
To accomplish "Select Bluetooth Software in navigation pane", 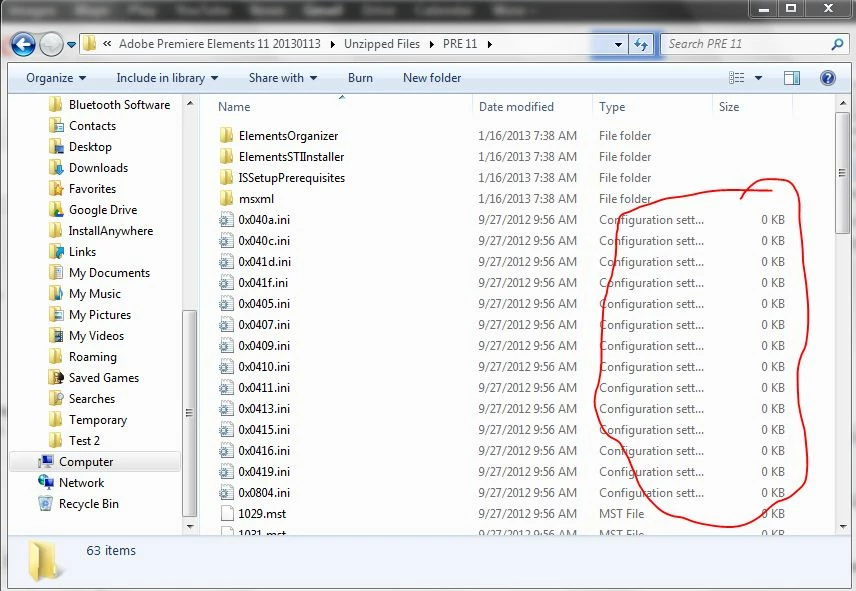I will [109, 105].
